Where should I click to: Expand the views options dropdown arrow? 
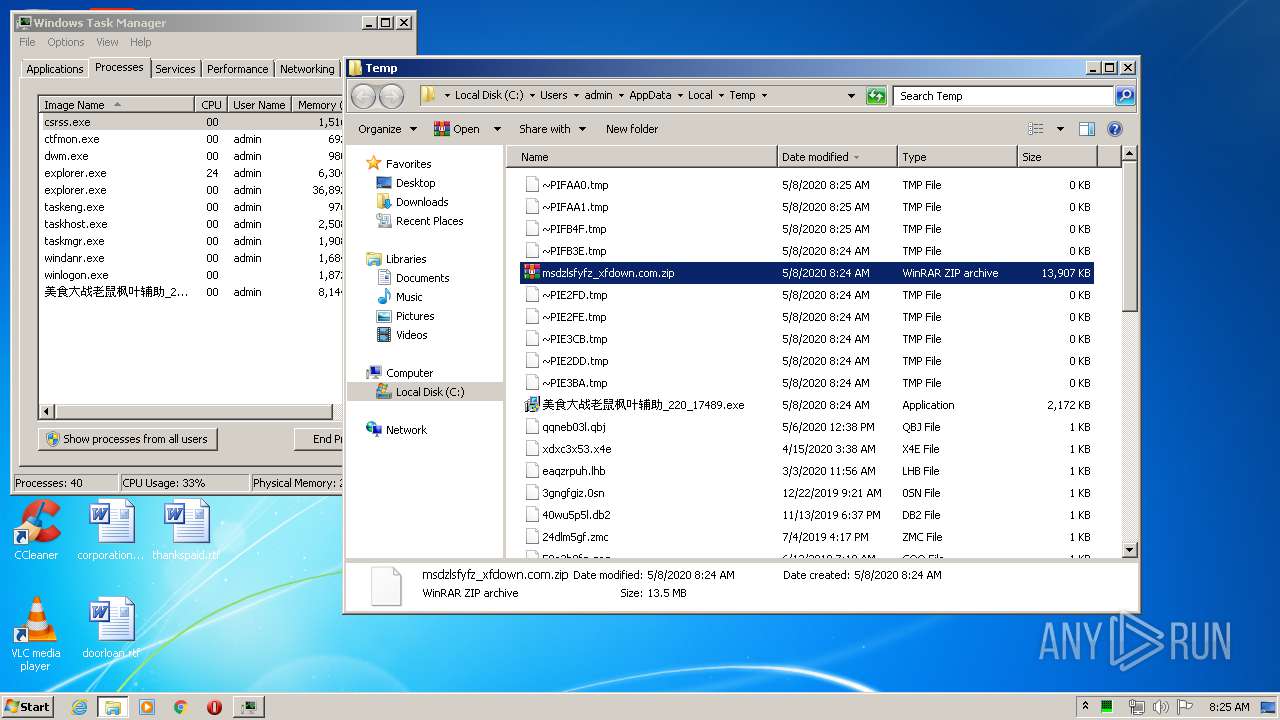(1060, 129)
